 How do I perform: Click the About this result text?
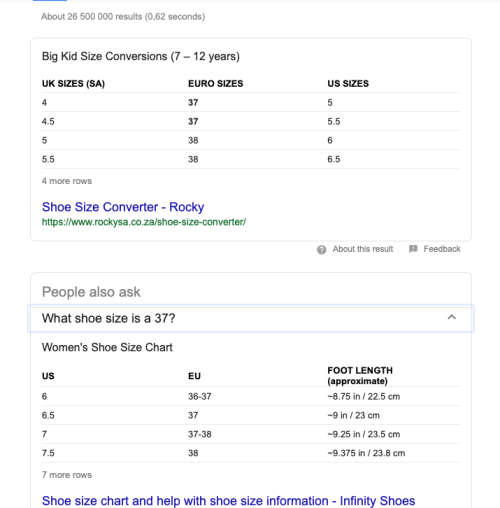coord(363,249)
